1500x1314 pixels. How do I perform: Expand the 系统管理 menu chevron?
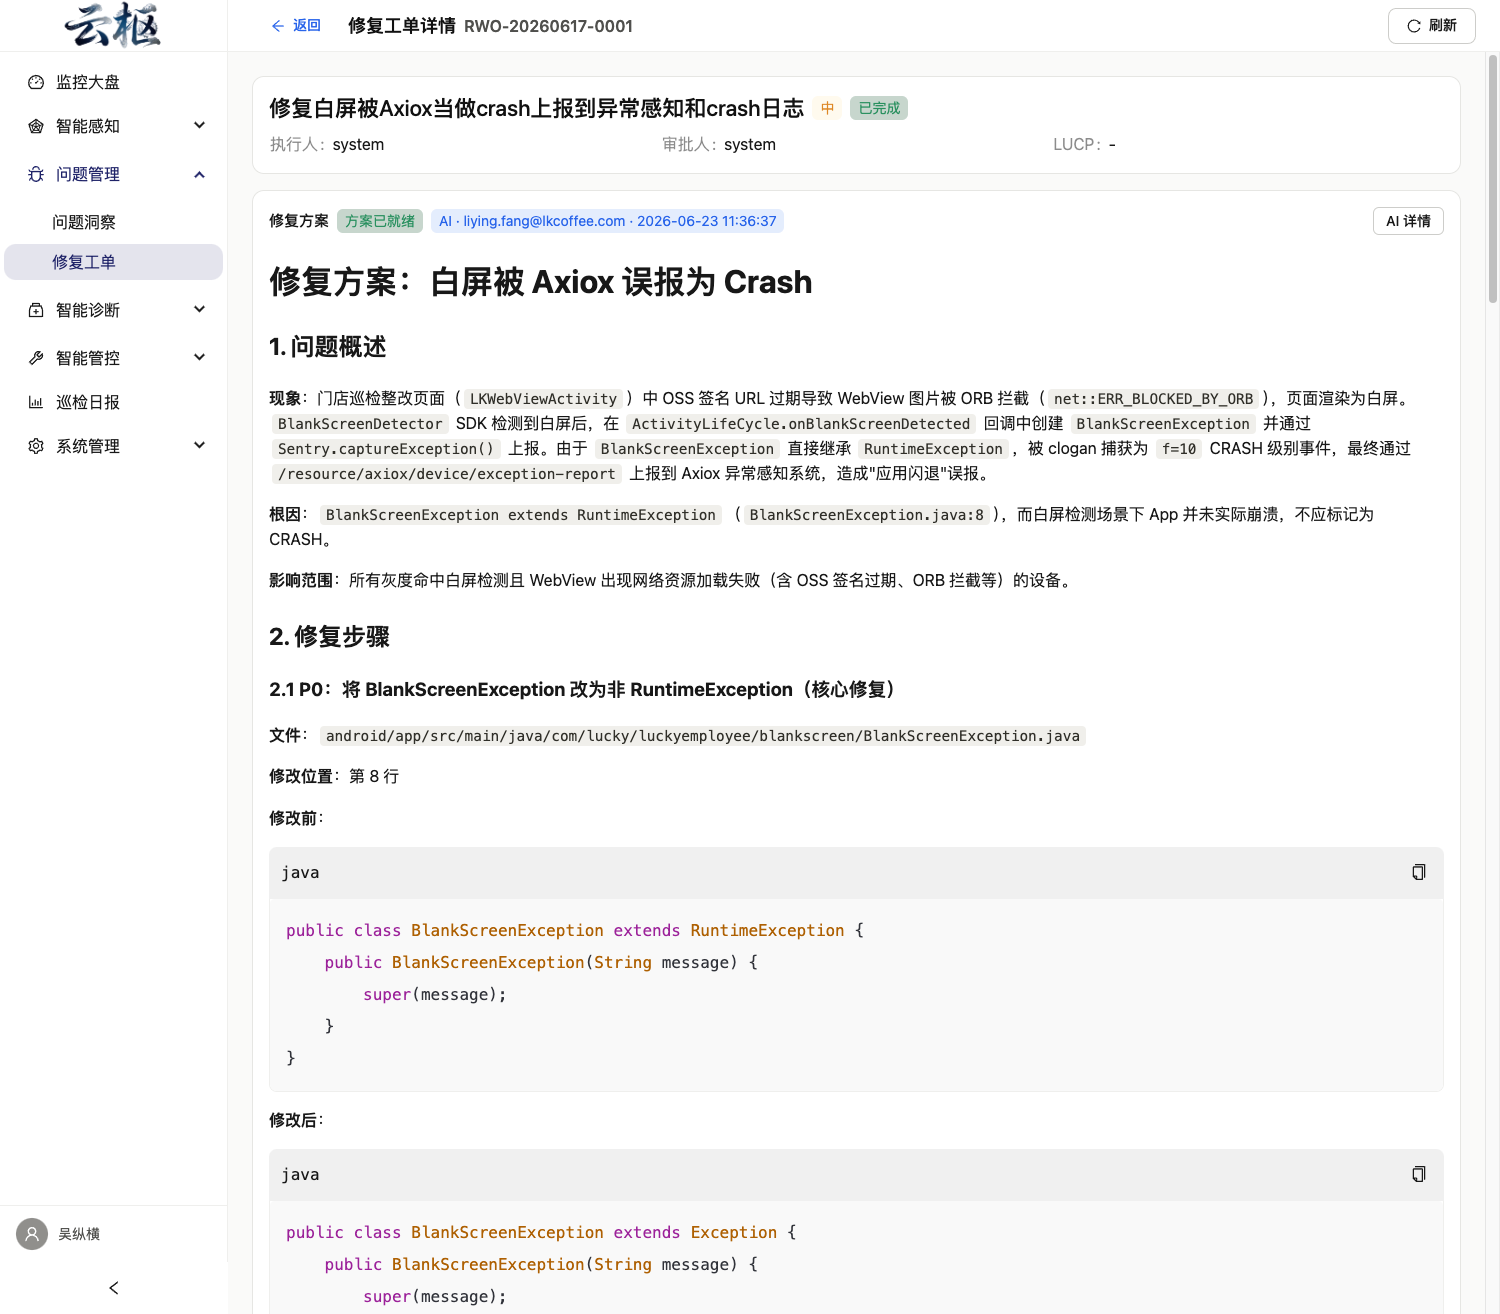pyautogui.click(x=199, y=446)
